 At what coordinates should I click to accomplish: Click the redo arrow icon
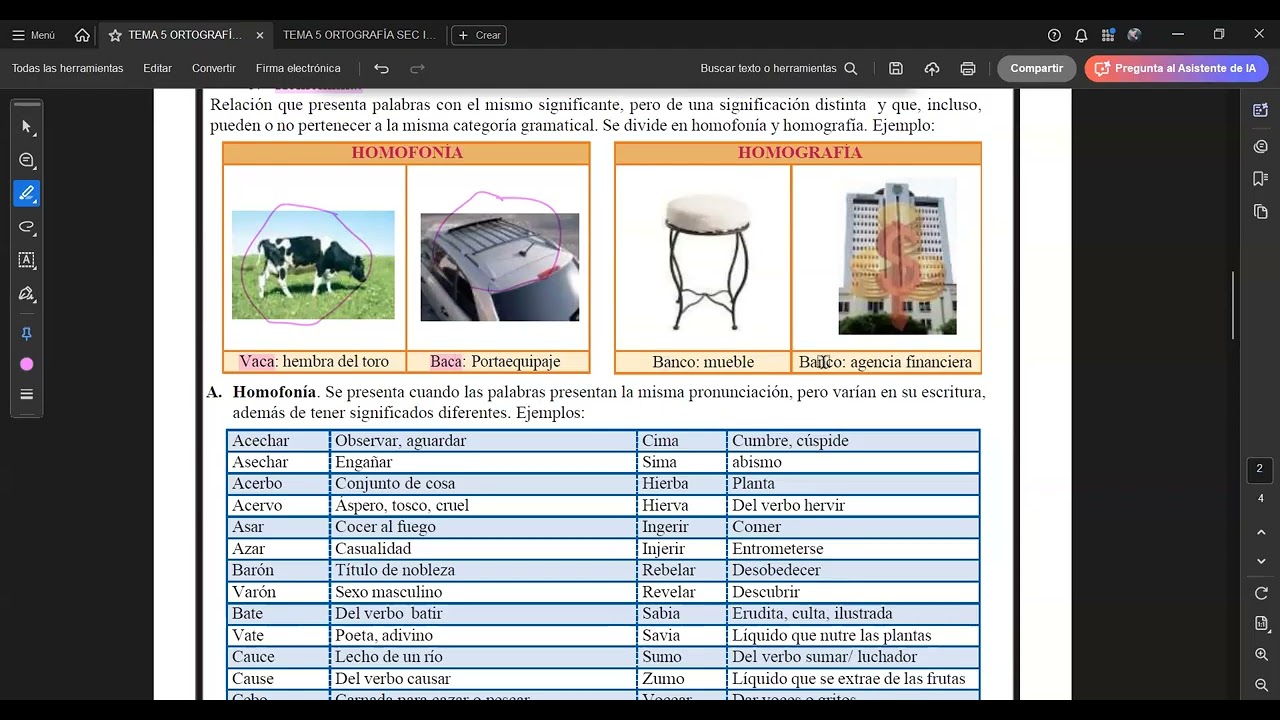(x=417, y=68)
